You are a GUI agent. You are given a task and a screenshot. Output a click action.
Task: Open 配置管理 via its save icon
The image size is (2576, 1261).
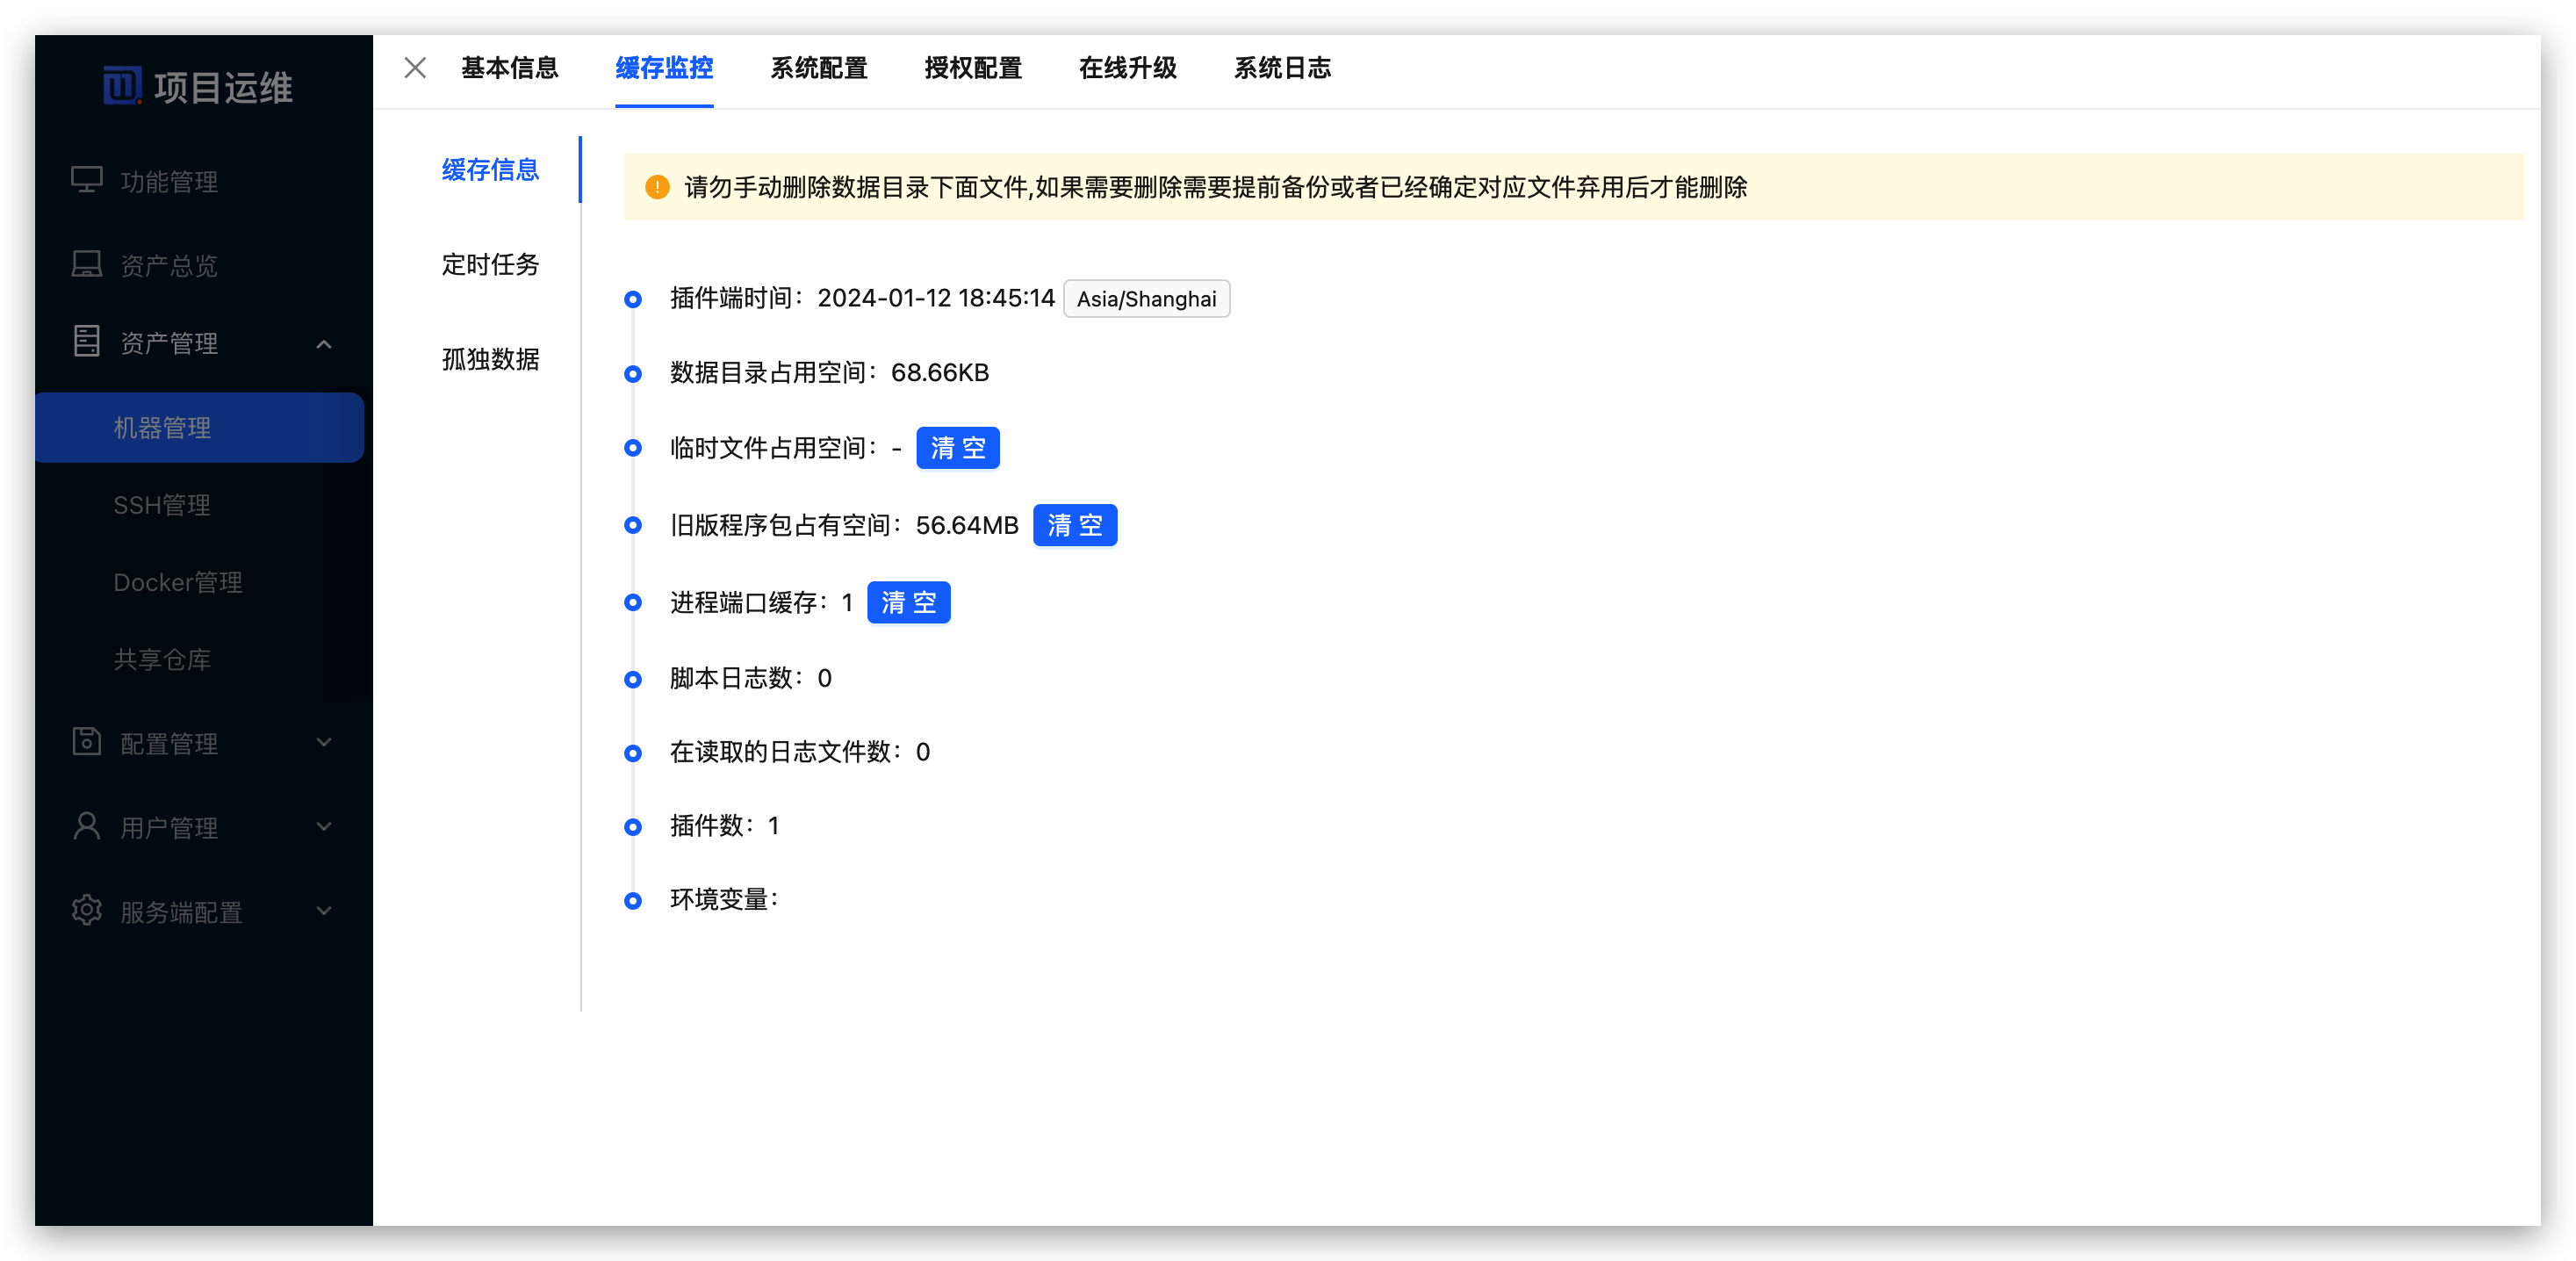click(x=87, y=742)
